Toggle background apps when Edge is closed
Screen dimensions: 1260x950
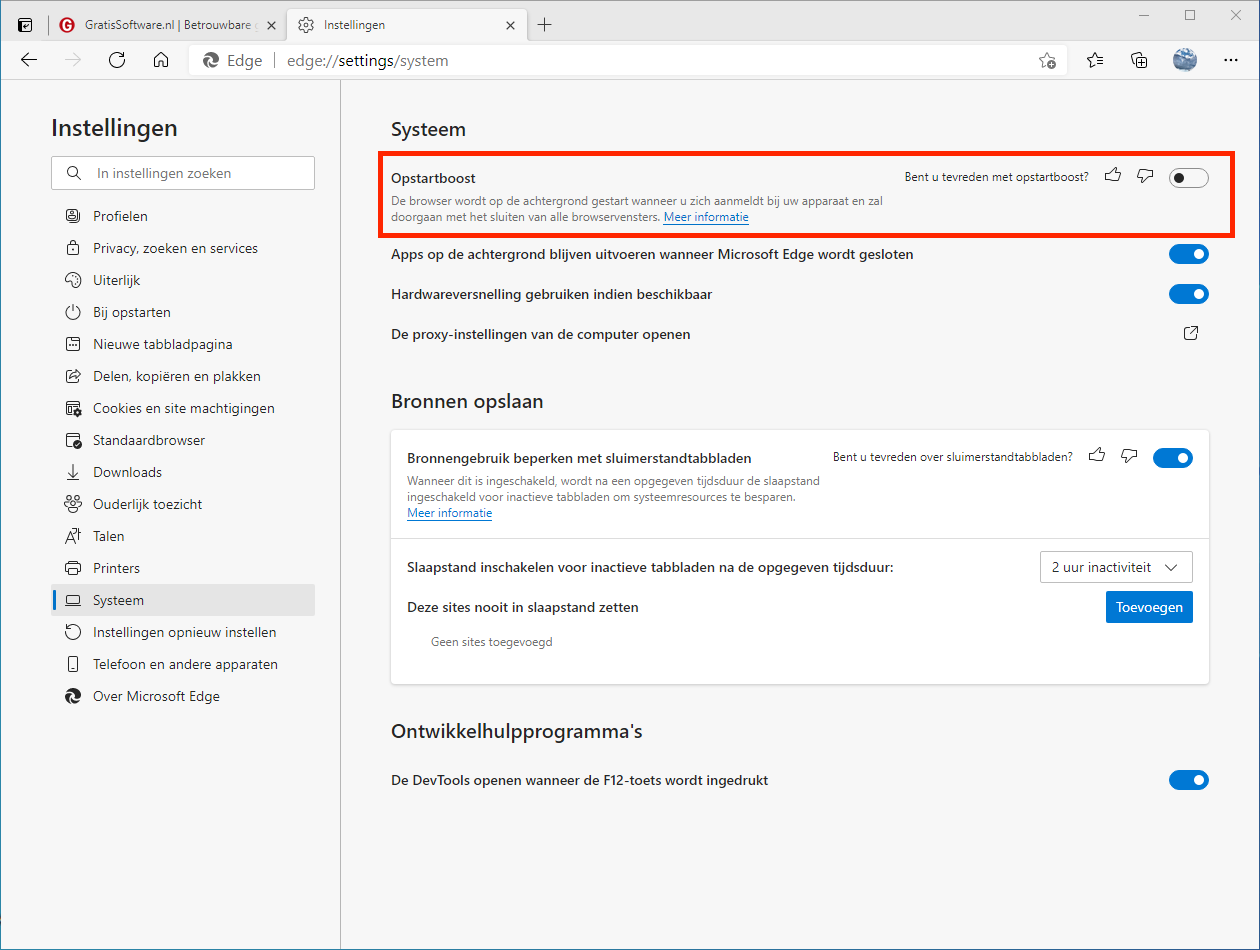click(x=1188, y=254)
